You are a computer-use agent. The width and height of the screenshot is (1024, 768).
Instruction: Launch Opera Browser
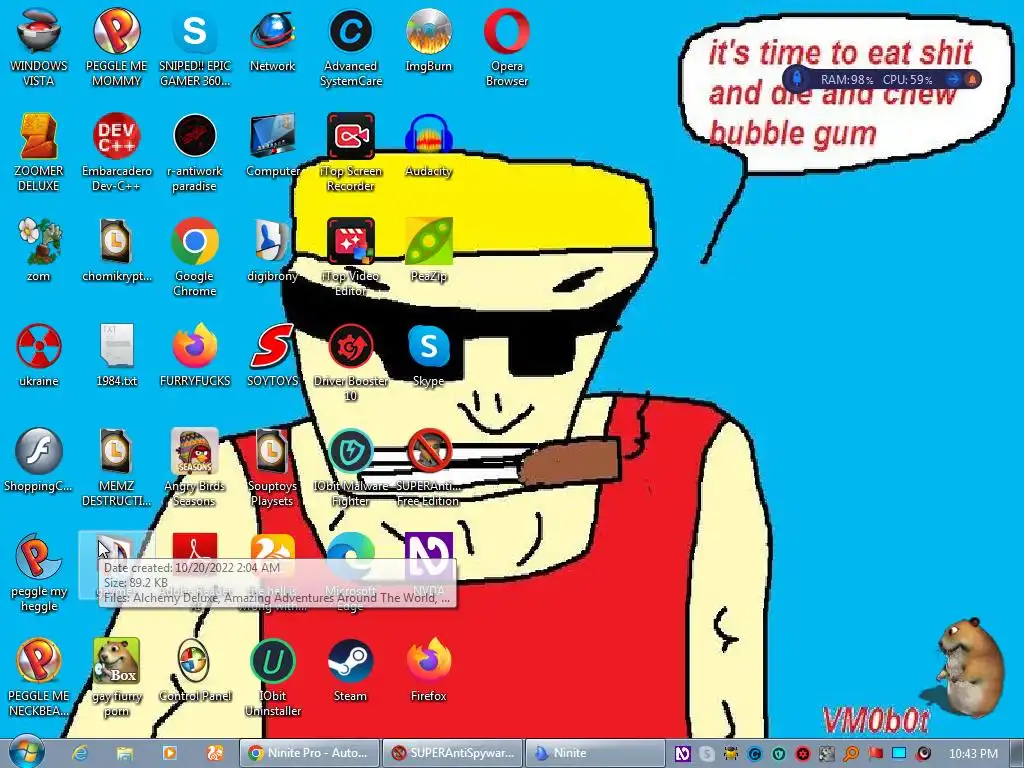tap(507, 47)
